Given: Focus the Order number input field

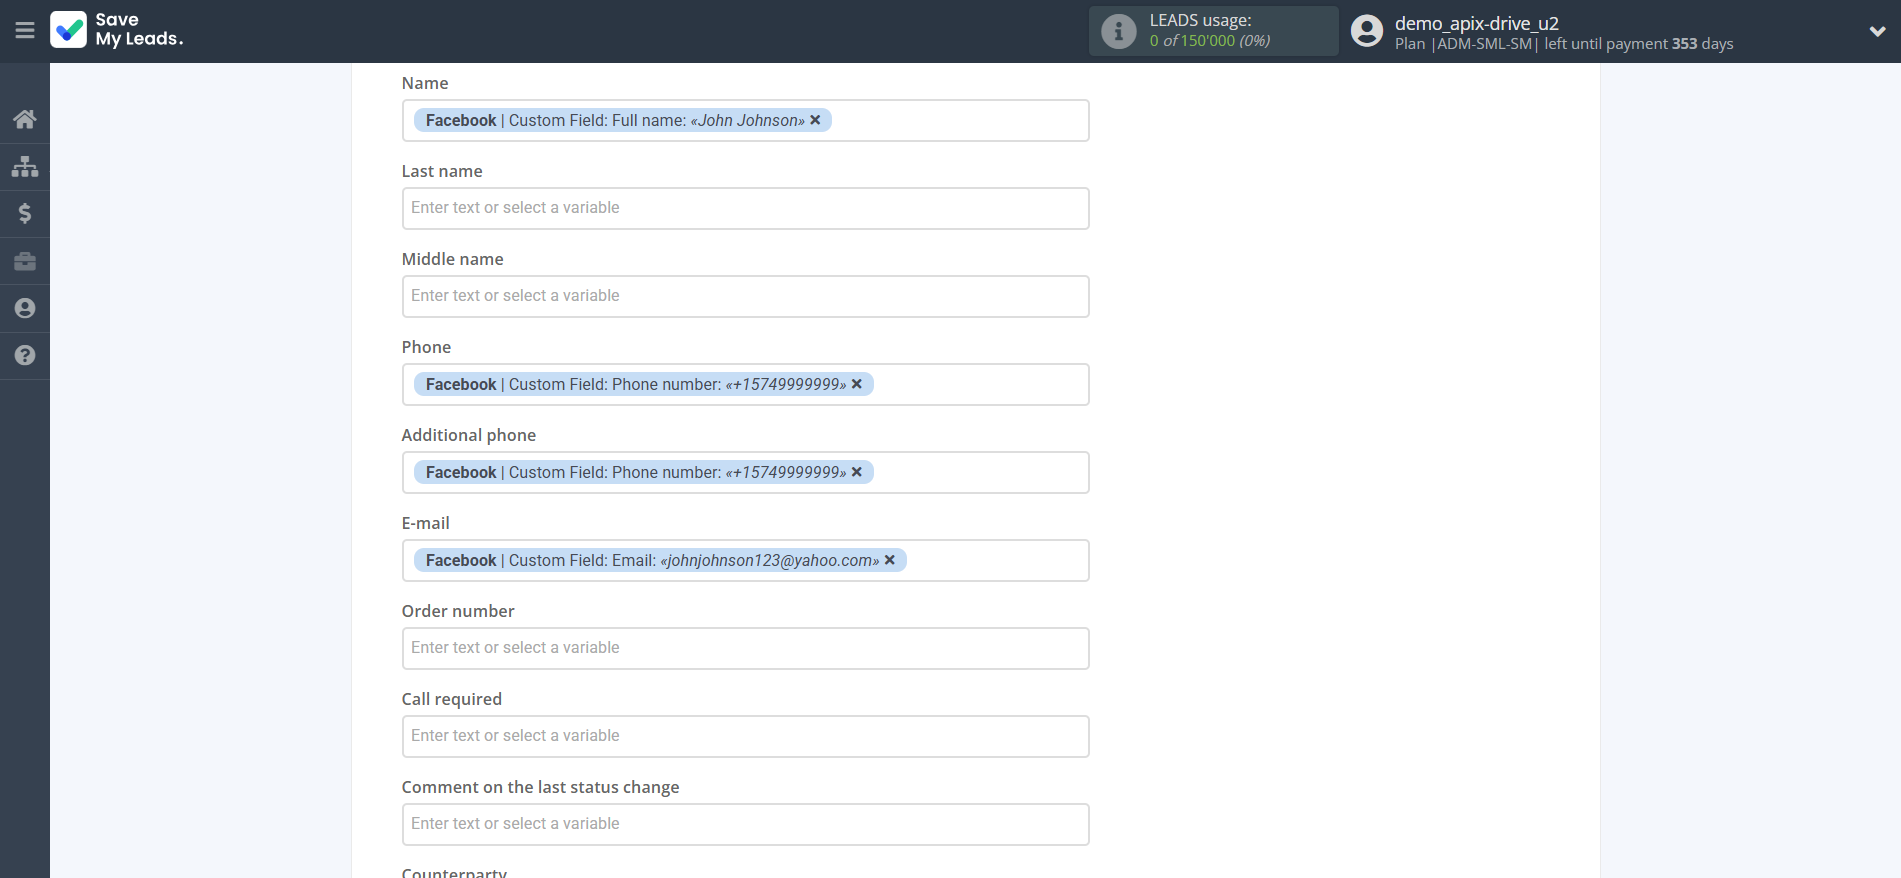Looking at the screenshot, I should [x=745, y=648].
